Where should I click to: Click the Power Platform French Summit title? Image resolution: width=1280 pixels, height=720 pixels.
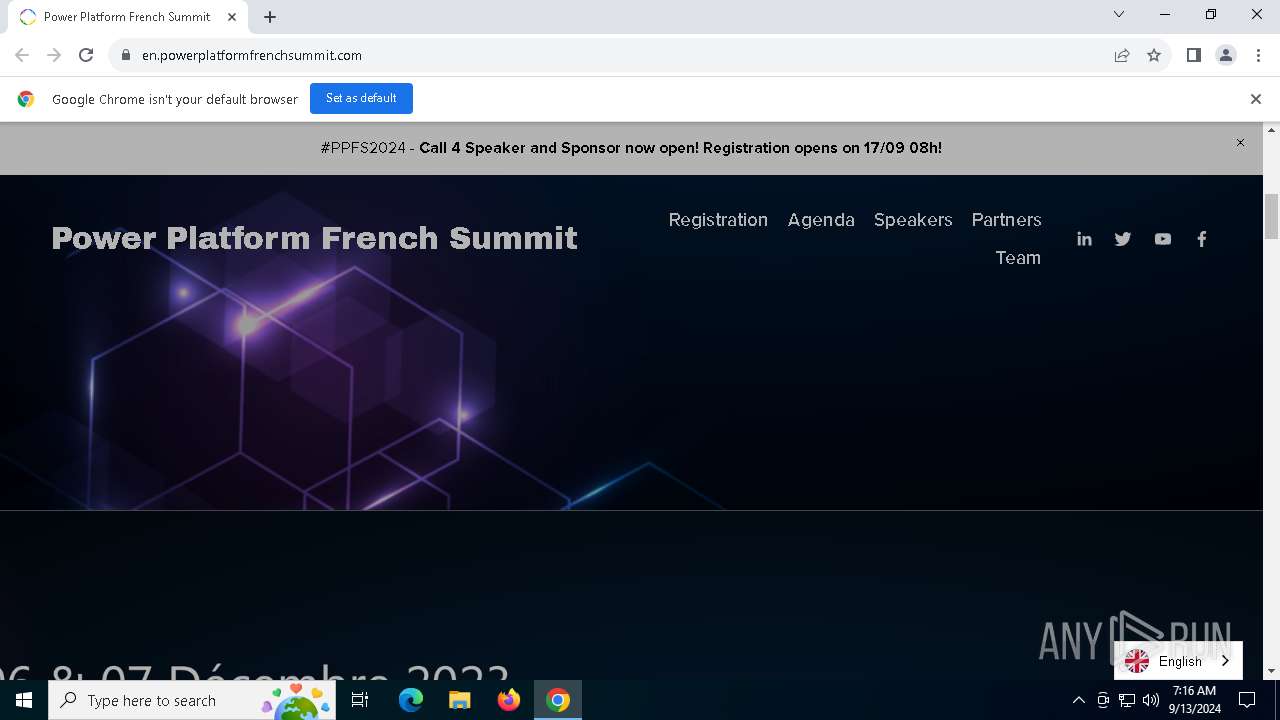click(x=314, y=238)
